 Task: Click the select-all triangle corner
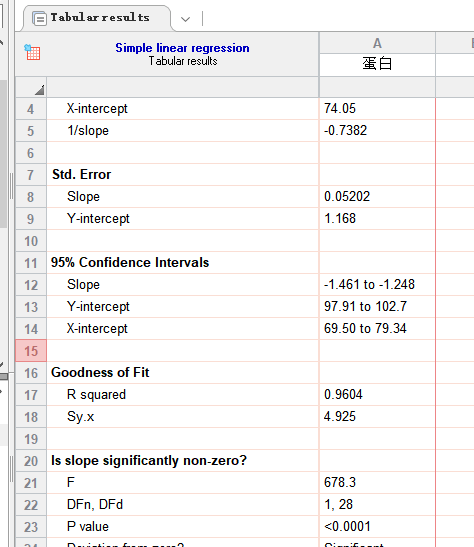click(x=39, y=90)
